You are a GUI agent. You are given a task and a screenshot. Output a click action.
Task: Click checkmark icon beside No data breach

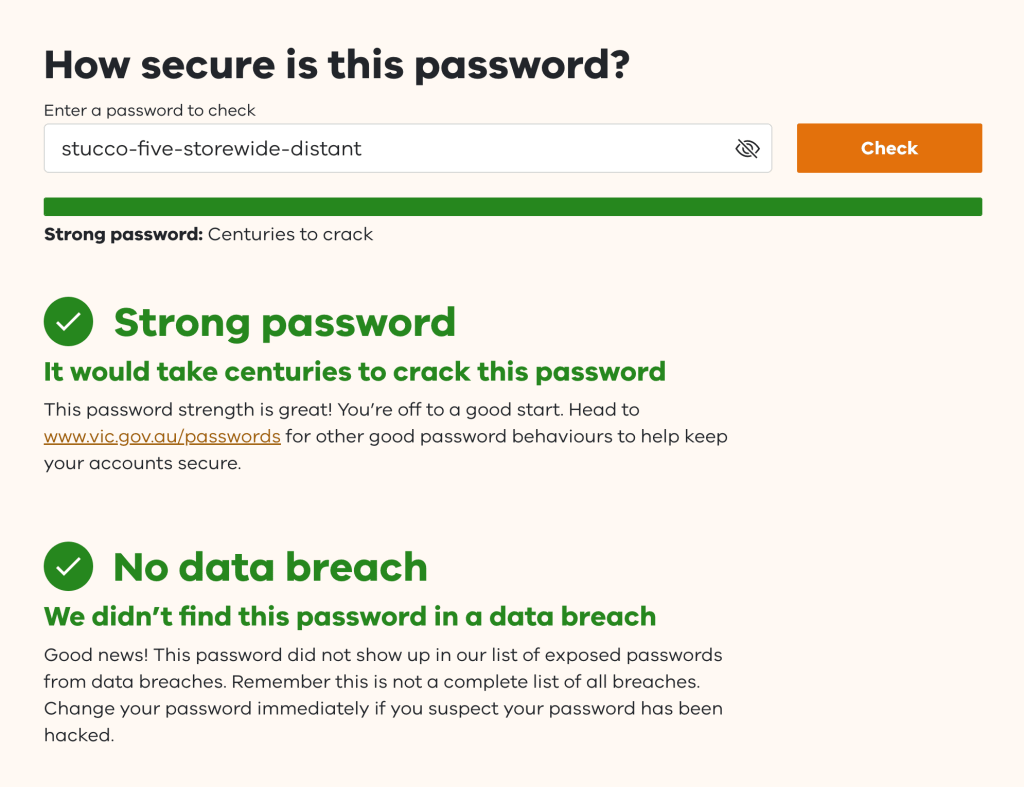(68, 567)
